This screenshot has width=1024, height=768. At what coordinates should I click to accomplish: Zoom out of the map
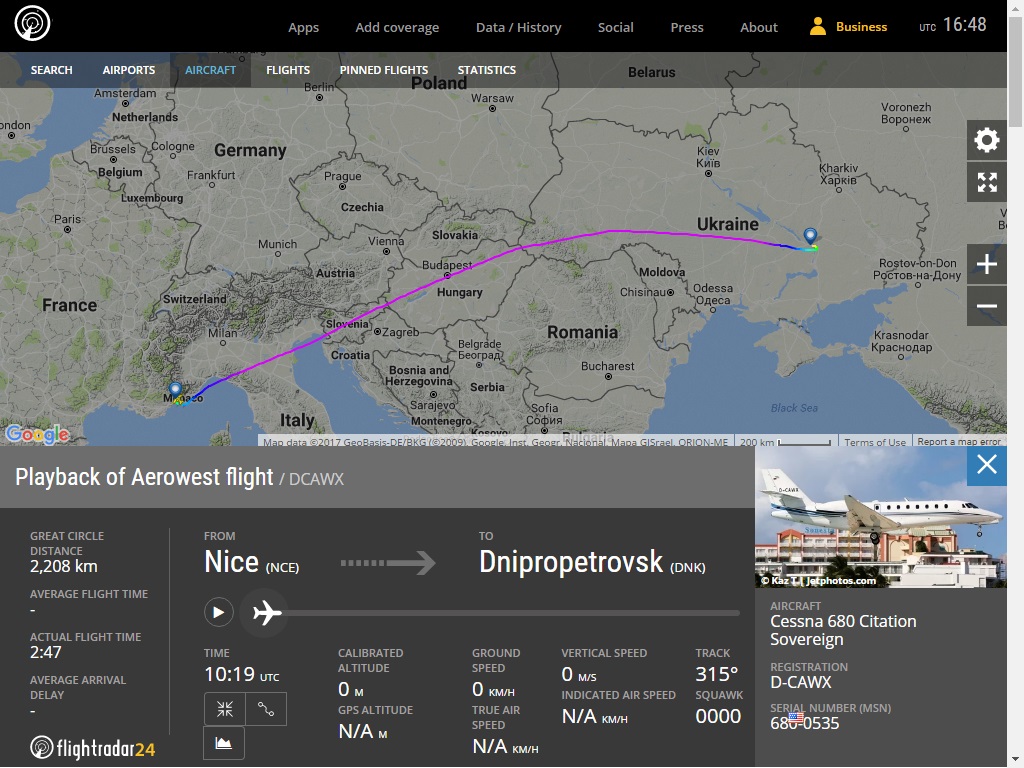[x=986, y=306]
